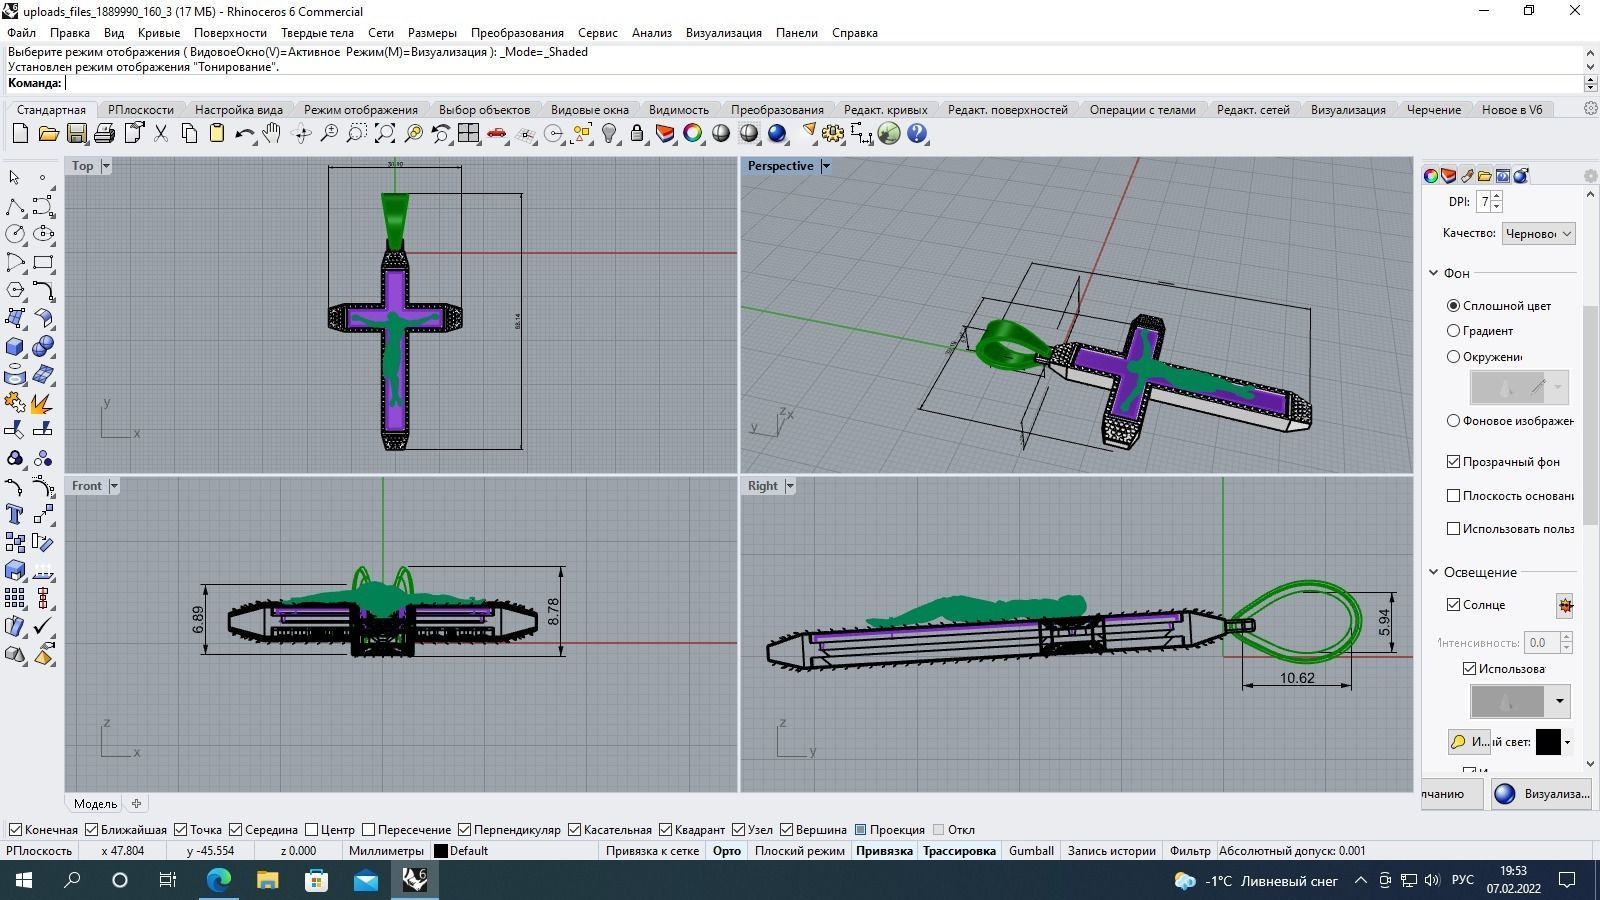1600x900 pixels.
Task: Open the Right viewport dropdown arrow
Action: tap(790, 486)
